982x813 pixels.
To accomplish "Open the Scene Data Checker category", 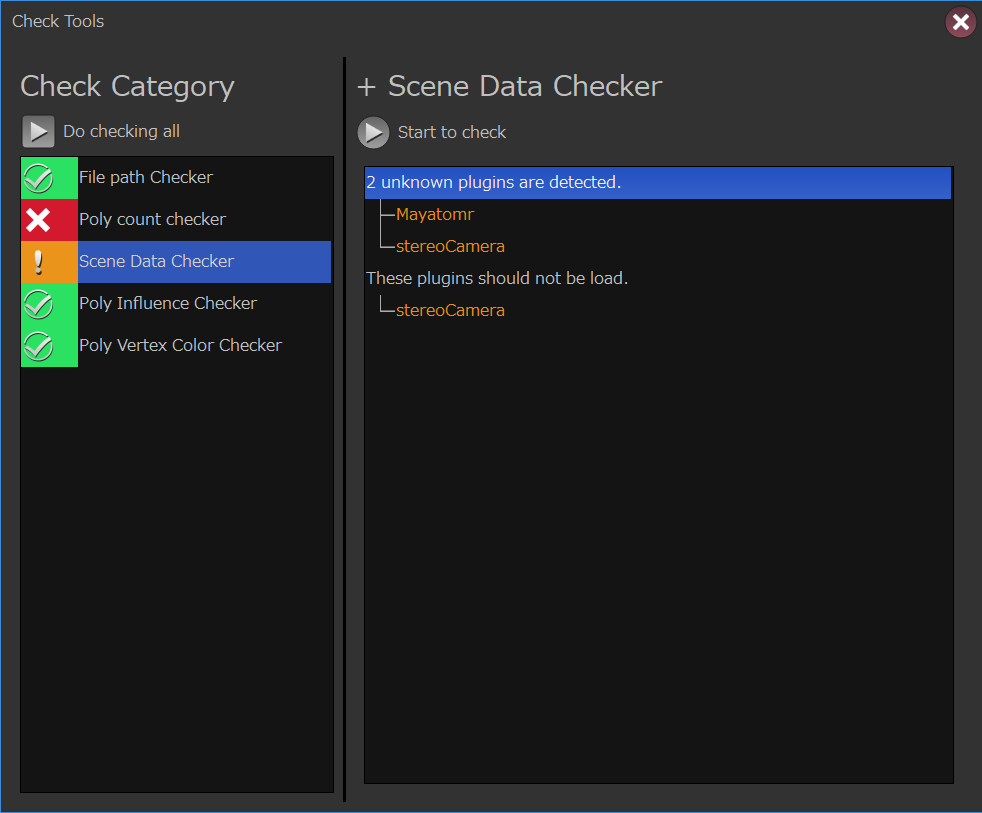I will tap(156, 262).
